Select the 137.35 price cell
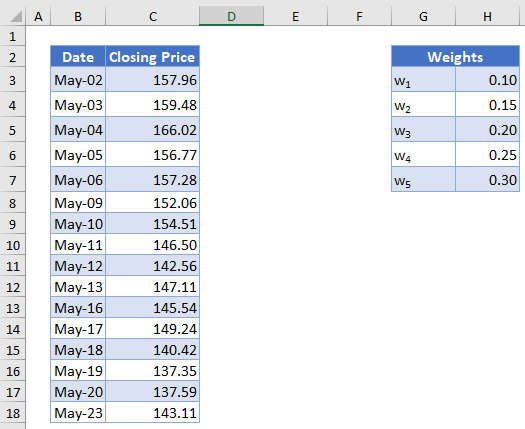The image size is (525, 429). (x=152, y=370)
